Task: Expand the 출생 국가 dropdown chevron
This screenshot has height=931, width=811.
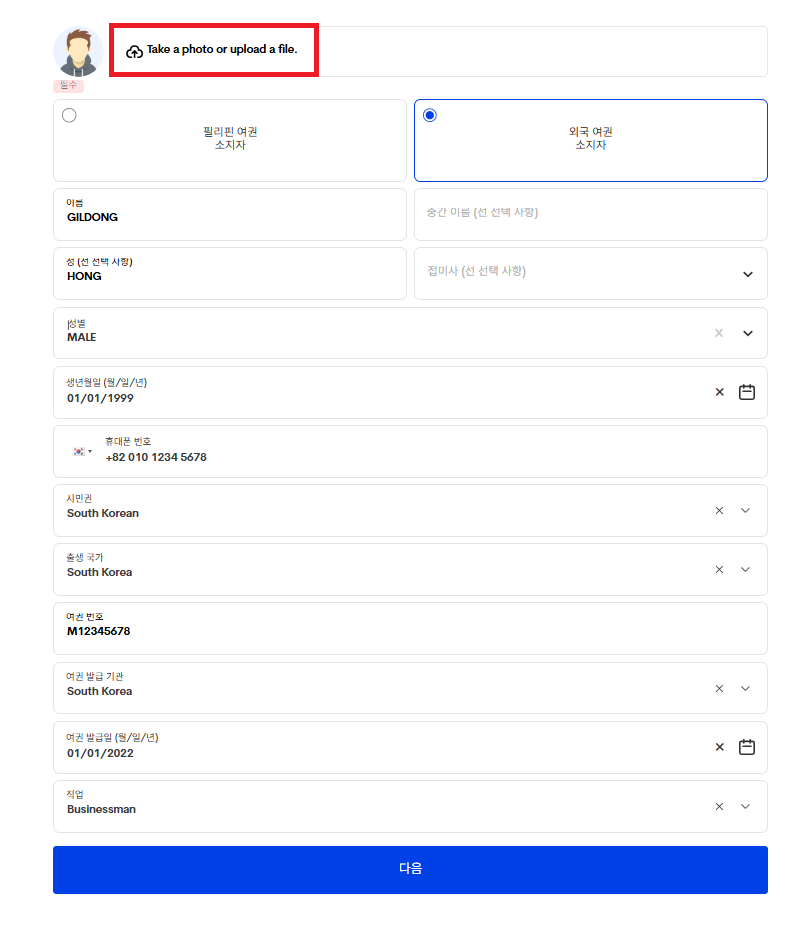Action: (x=745, y=569)
